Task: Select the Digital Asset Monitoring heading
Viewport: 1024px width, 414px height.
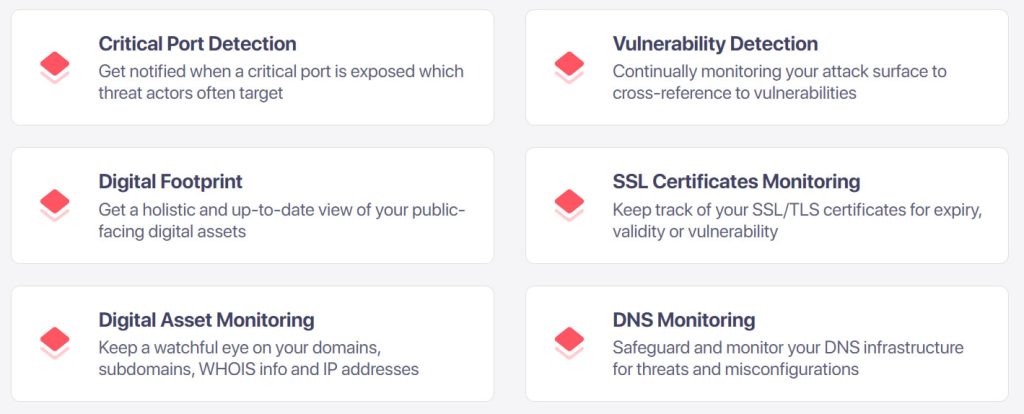Action: point(206,320)
